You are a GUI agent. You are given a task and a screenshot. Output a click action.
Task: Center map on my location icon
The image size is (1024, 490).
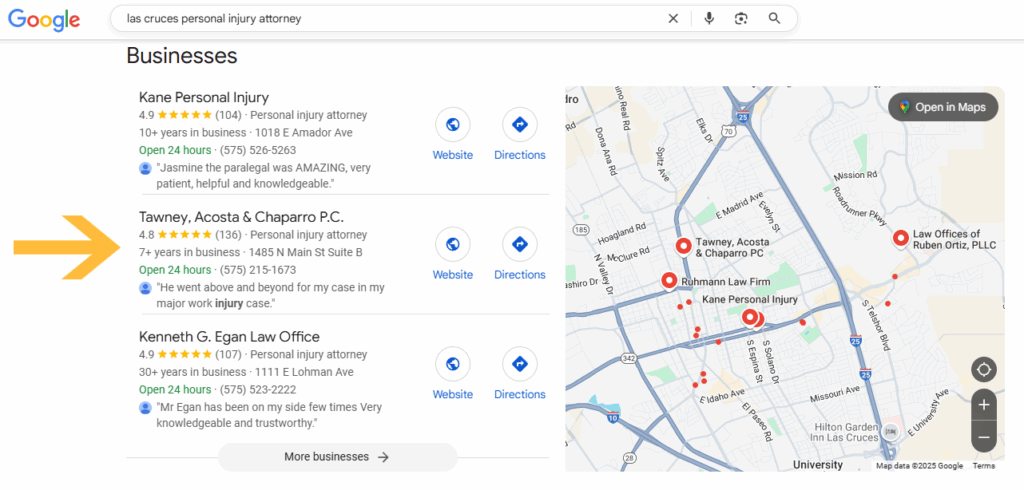(x=984, y=369)
